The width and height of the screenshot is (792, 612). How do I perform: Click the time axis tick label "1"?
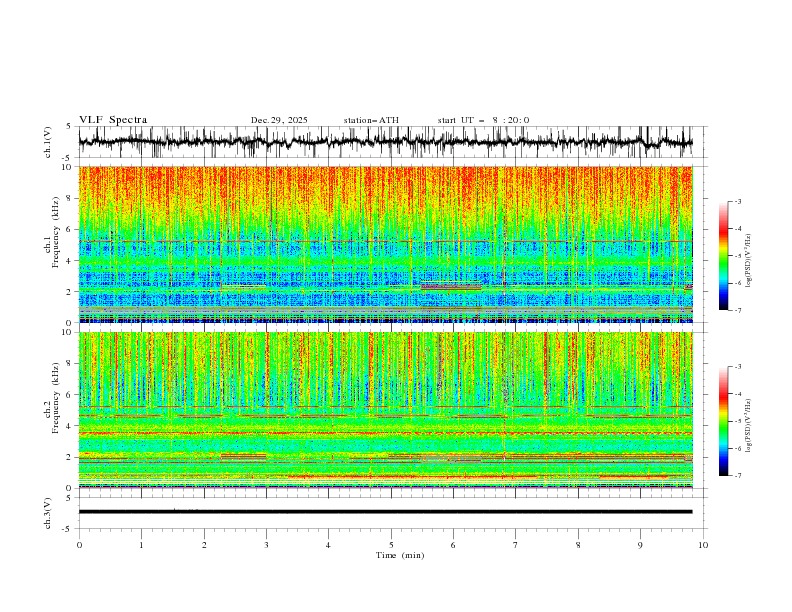pyautogui.click(x=142, y=545)
